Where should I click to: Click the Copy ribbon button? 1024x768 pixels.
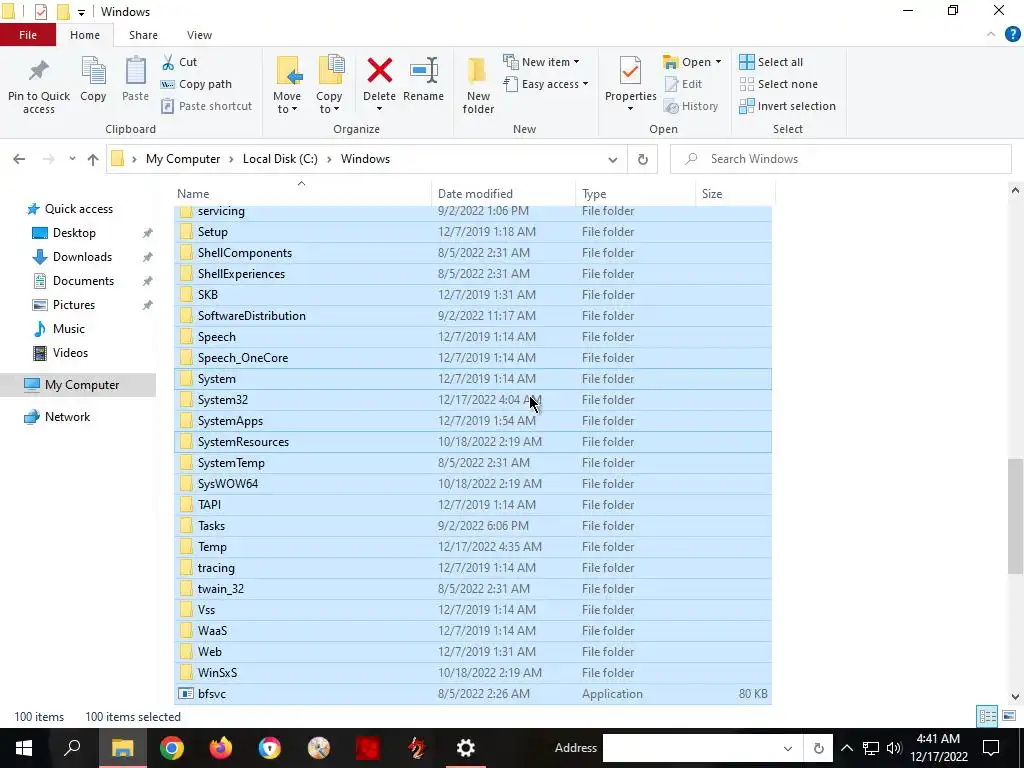tap(93, 80)
